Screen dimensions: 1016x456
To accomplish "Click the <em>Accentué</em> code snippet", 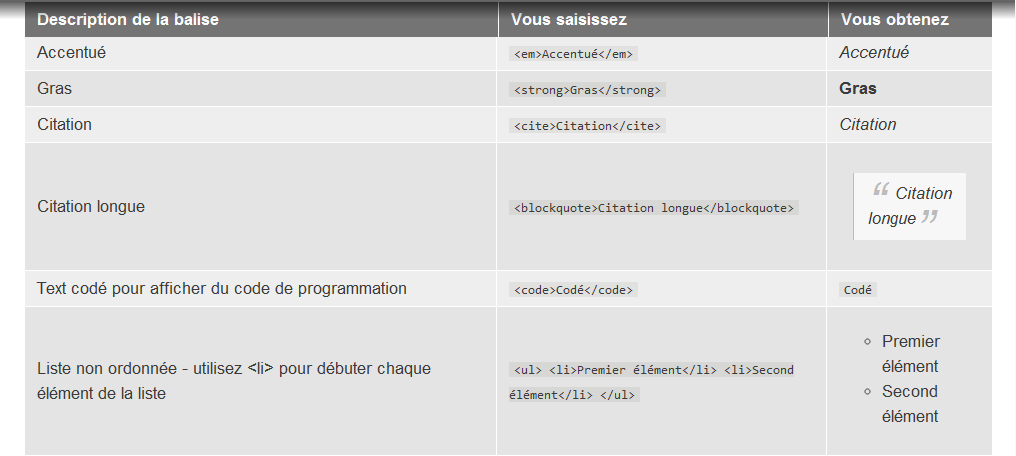I will click(x=573, y=54).
